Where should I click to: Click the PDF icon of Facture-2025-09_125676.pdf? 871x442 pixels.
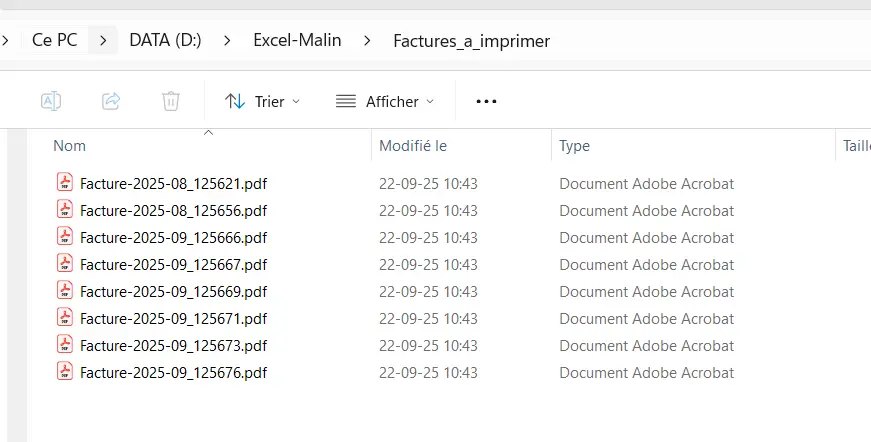[x=65, y=373]
